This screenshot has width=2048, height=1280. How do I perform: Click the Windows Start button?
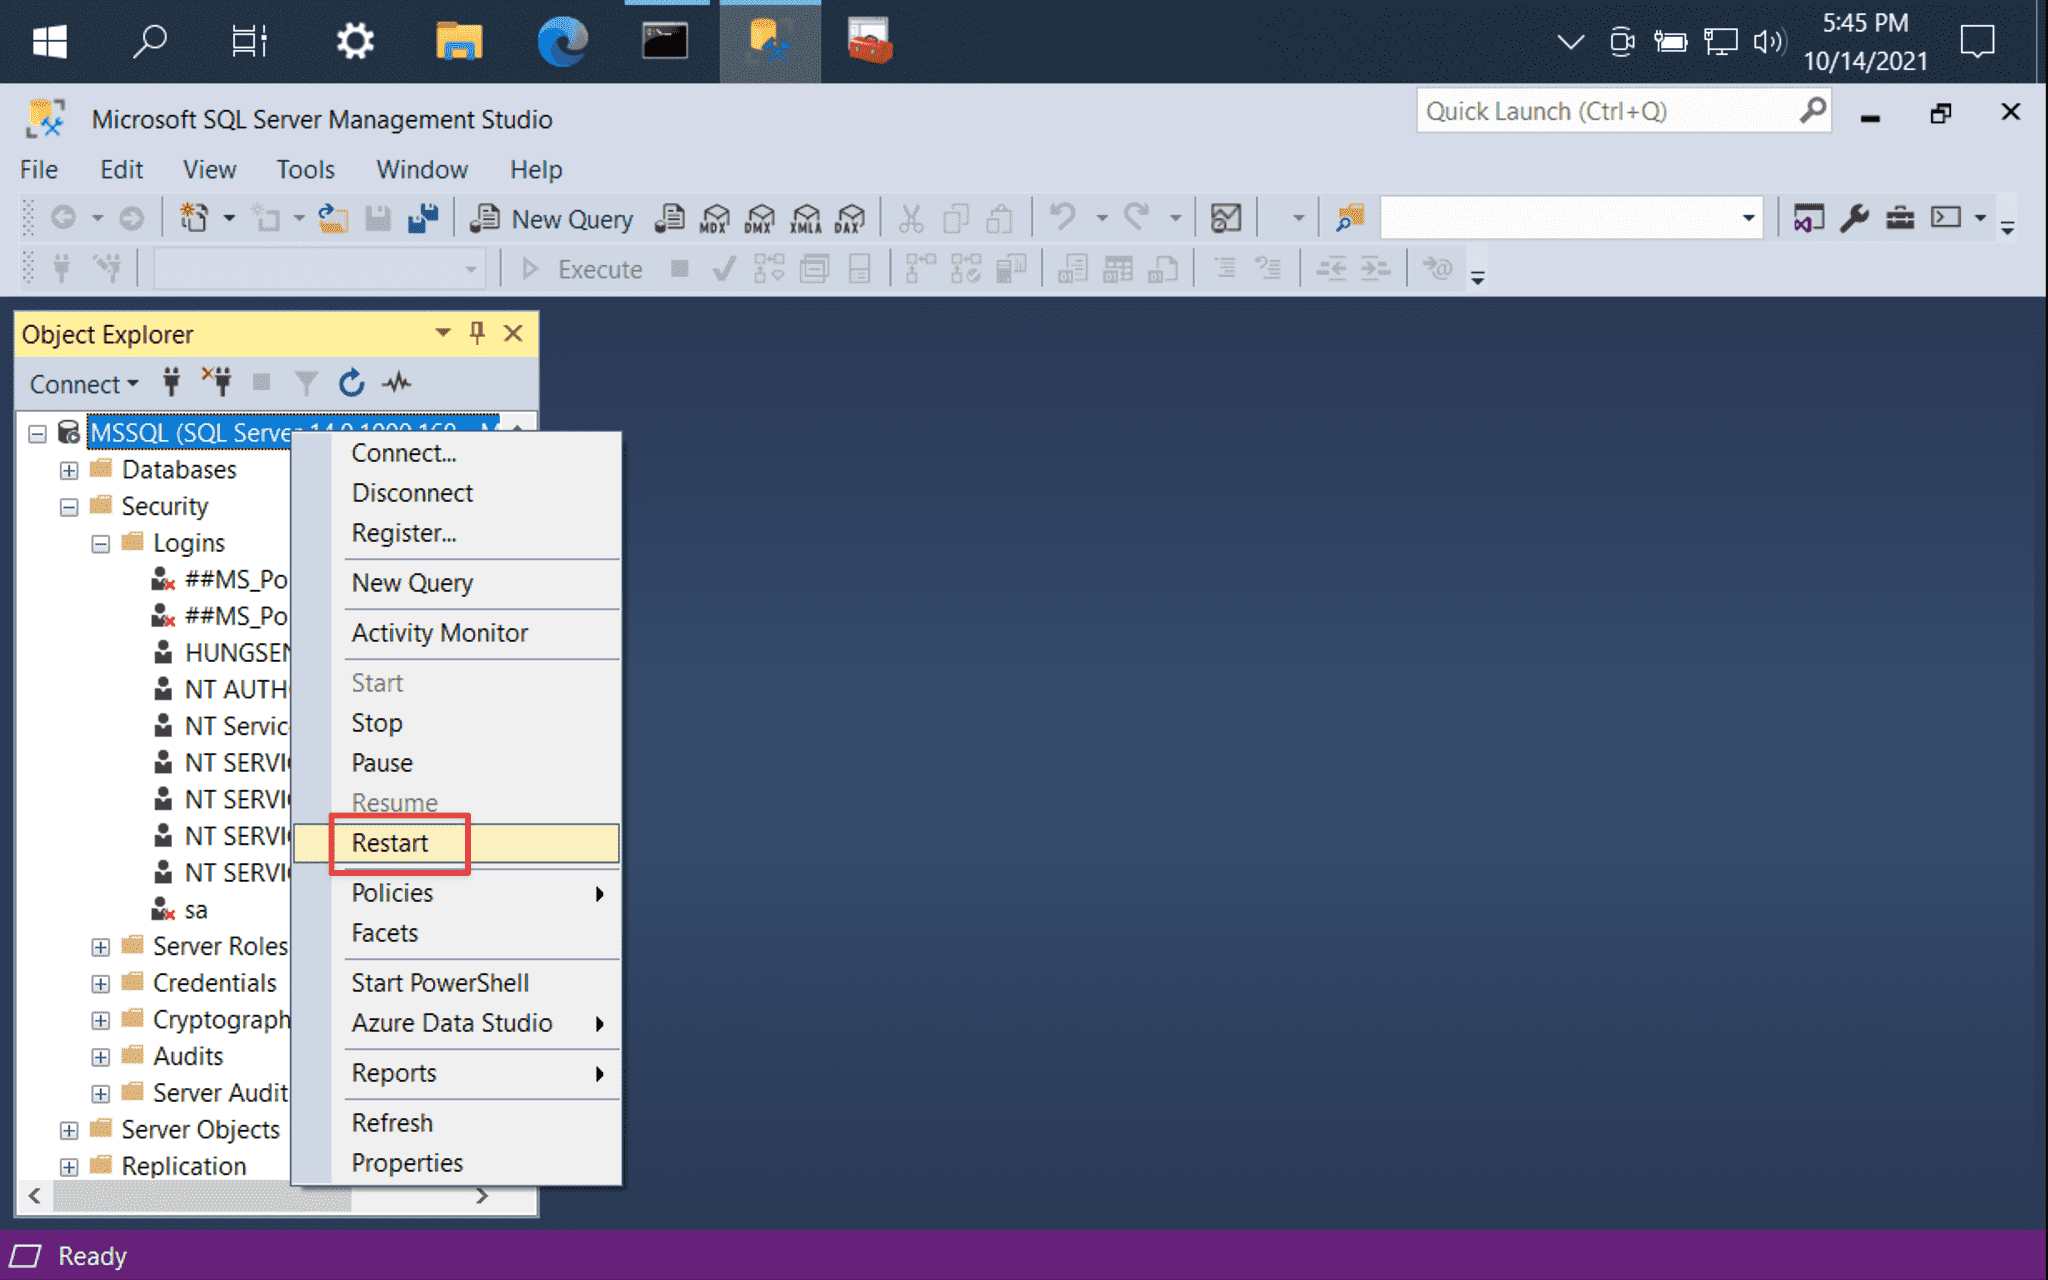click(49, 42)
